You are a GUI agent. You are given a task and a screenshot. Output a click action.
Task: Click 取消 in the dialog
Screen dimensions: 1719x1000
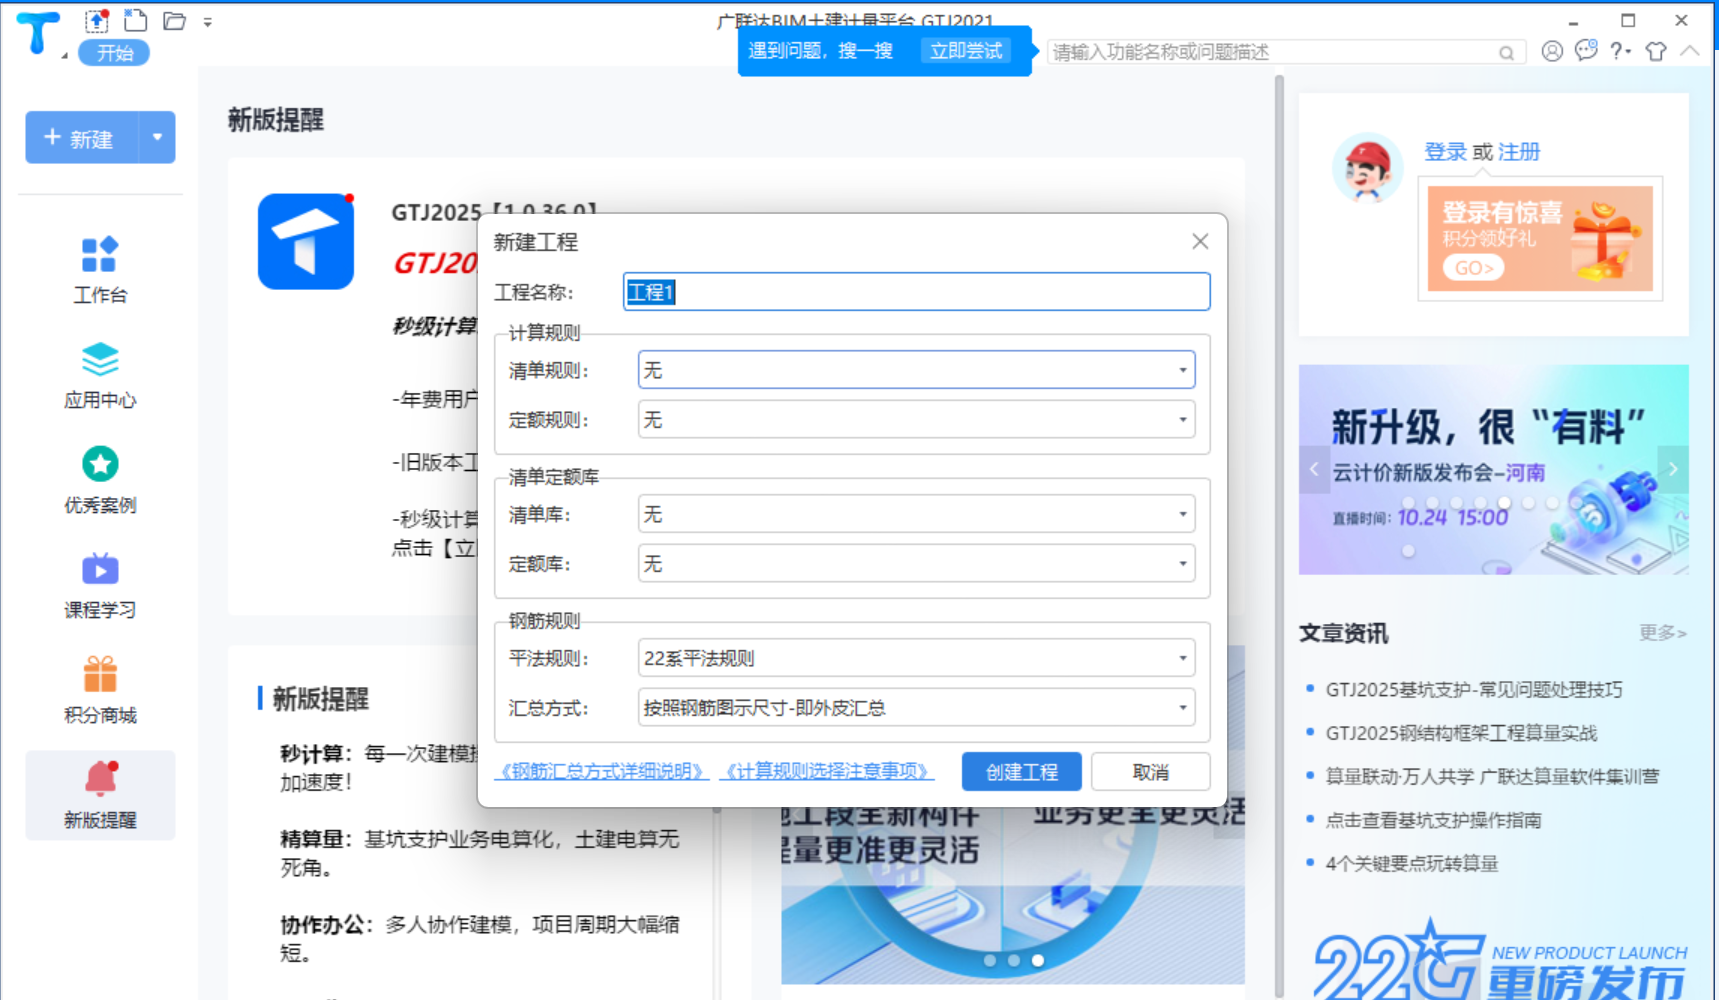coord(1151,772)
